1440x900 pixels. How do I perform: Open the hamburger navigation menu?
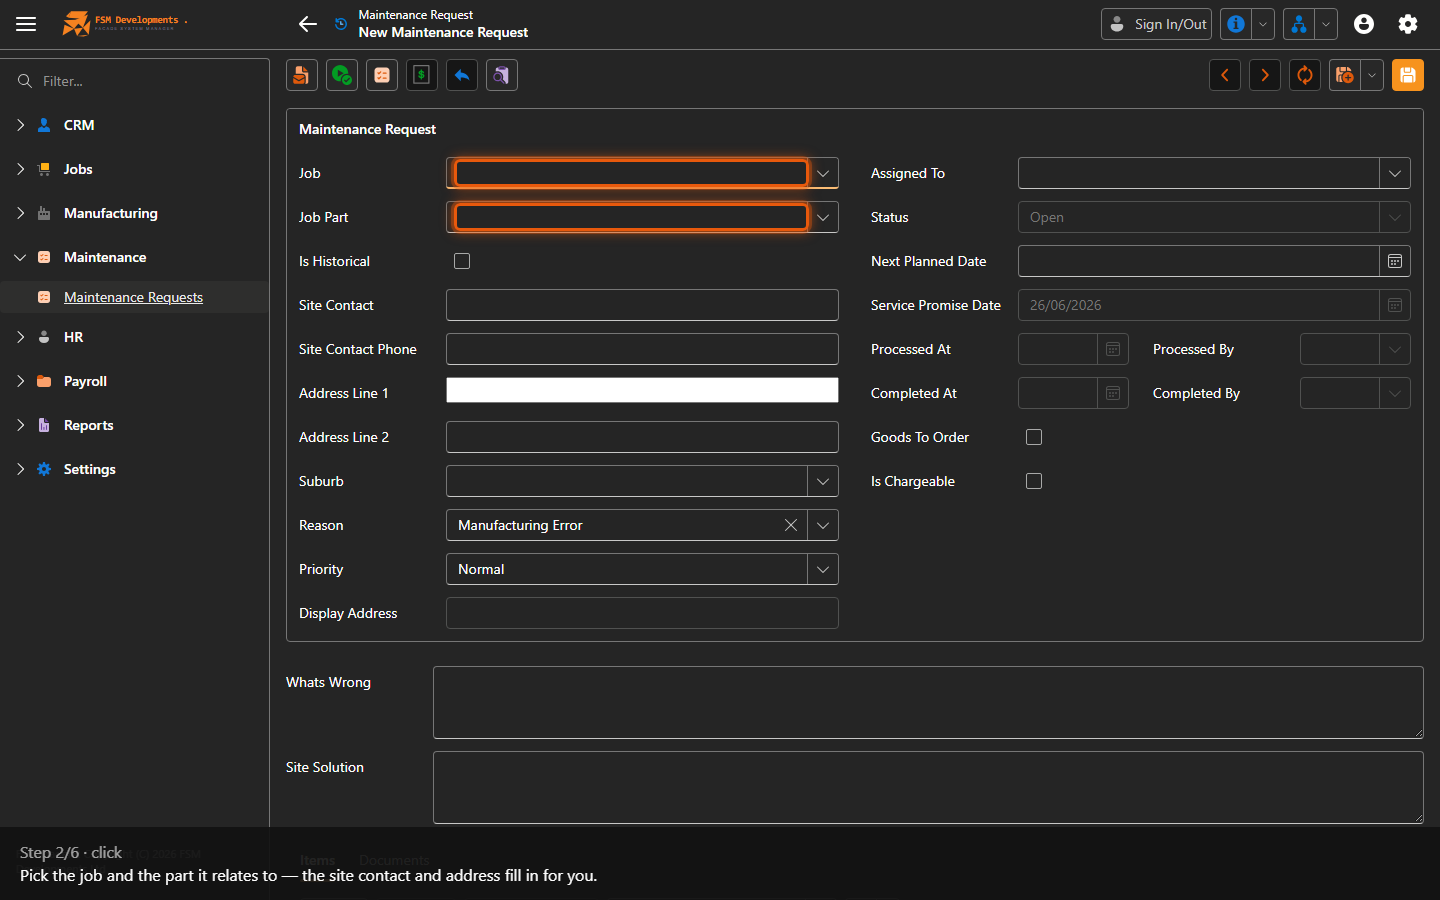pyautogui.click(x=26, y=24)
